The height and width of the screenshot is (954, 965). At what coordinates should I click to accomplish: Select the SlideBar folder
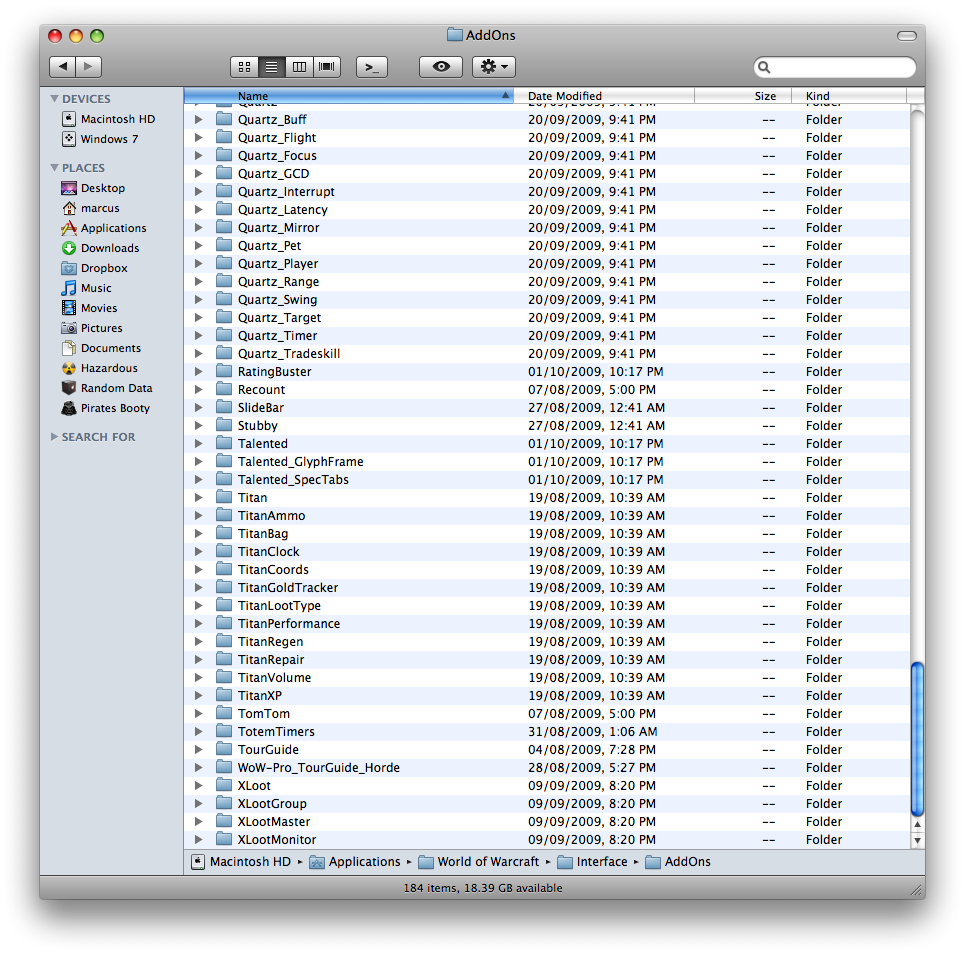point(547,407)
